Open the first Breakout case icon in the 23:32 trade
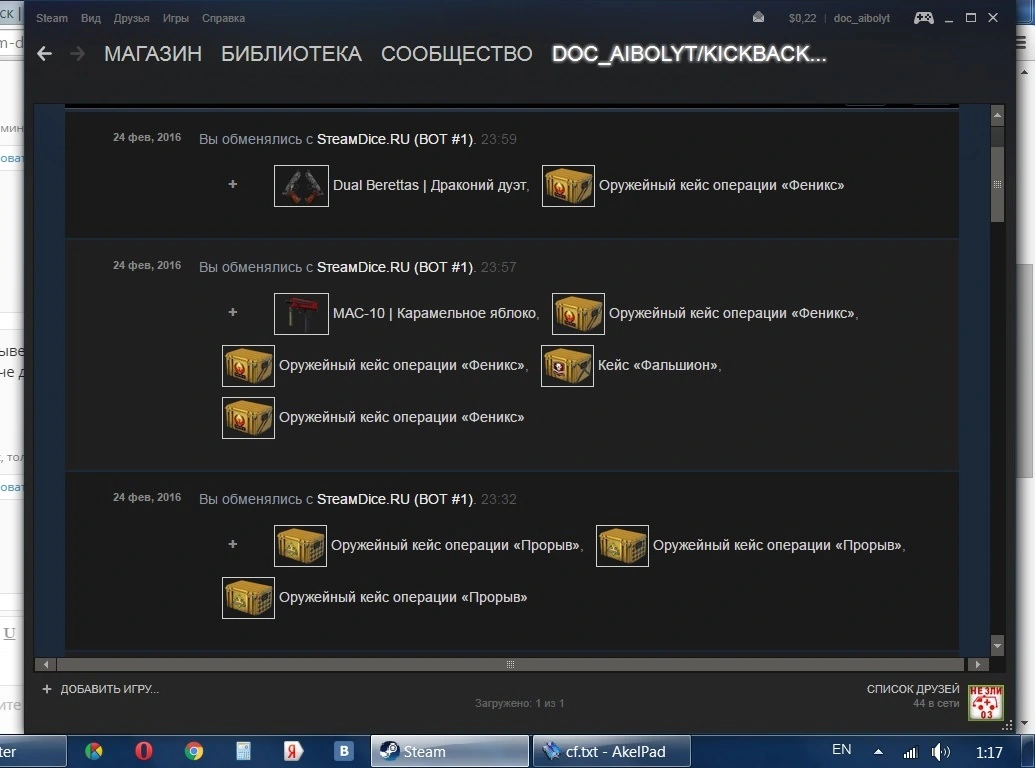The width and height of the screenshot is (1035, 768). 300,546
